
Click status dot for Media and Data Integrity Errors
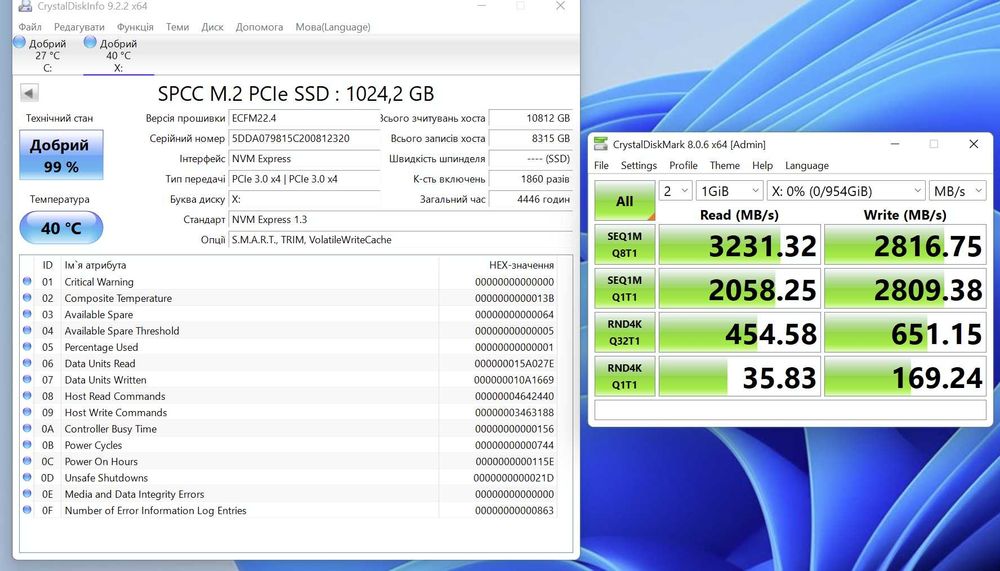pos(27,493)
